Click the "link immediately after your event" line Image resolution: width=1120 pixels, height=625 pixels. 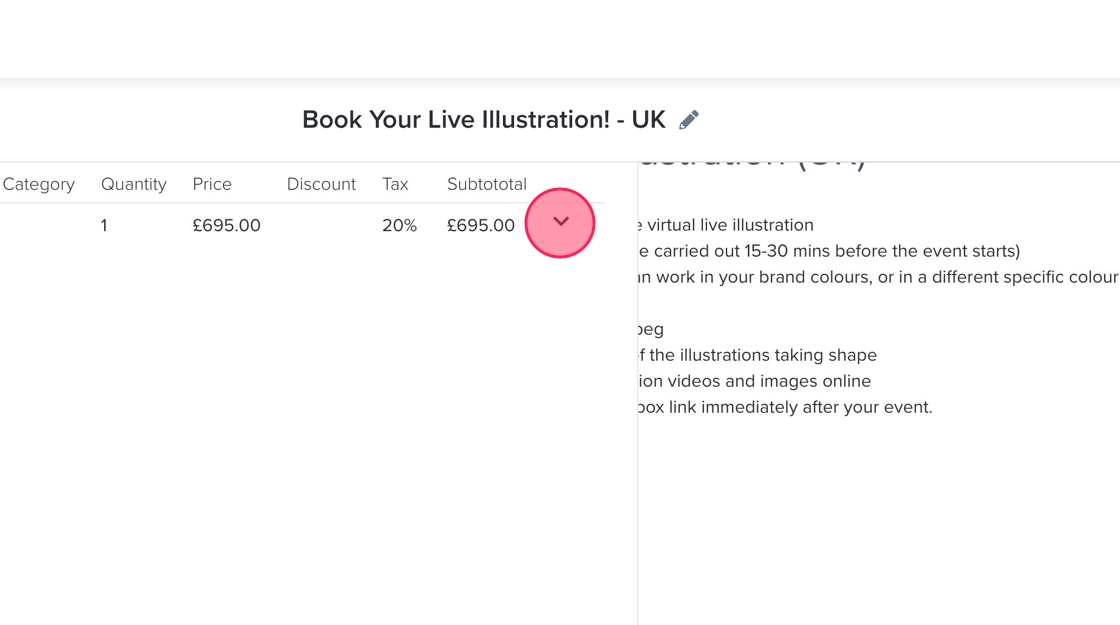785,407
